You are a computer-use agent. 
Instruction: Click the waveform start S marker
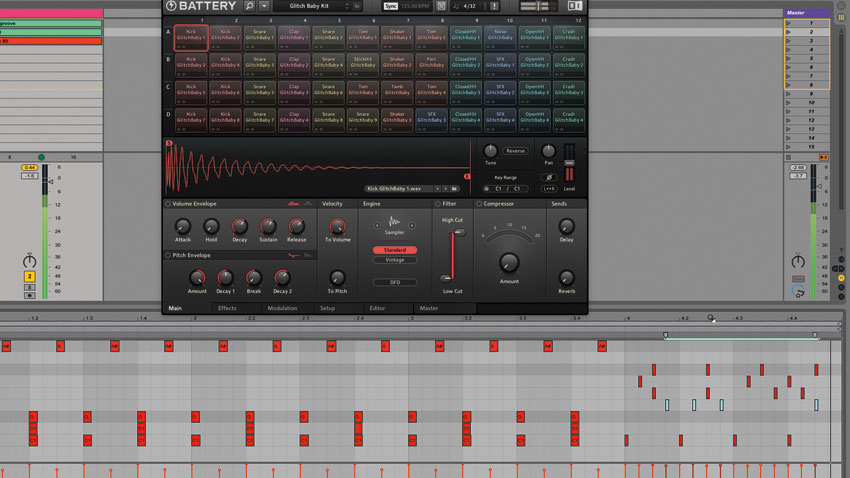click(x=169, y=143)
